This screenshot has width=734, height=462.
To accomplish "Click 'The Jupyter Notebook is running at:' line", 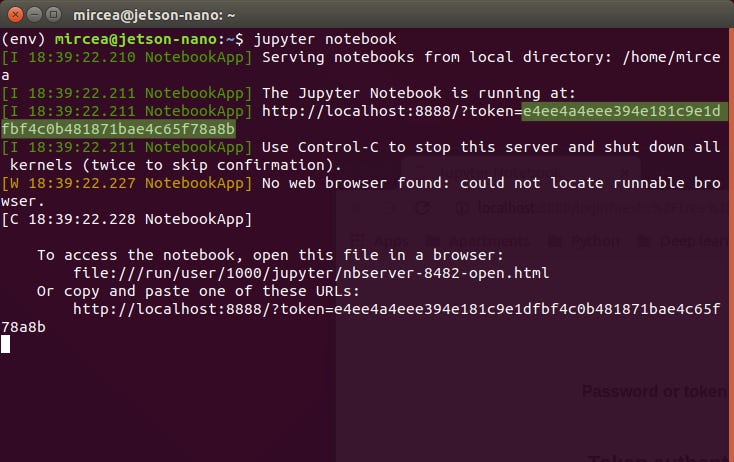I will pyautogui.click(x=418, y=93).
